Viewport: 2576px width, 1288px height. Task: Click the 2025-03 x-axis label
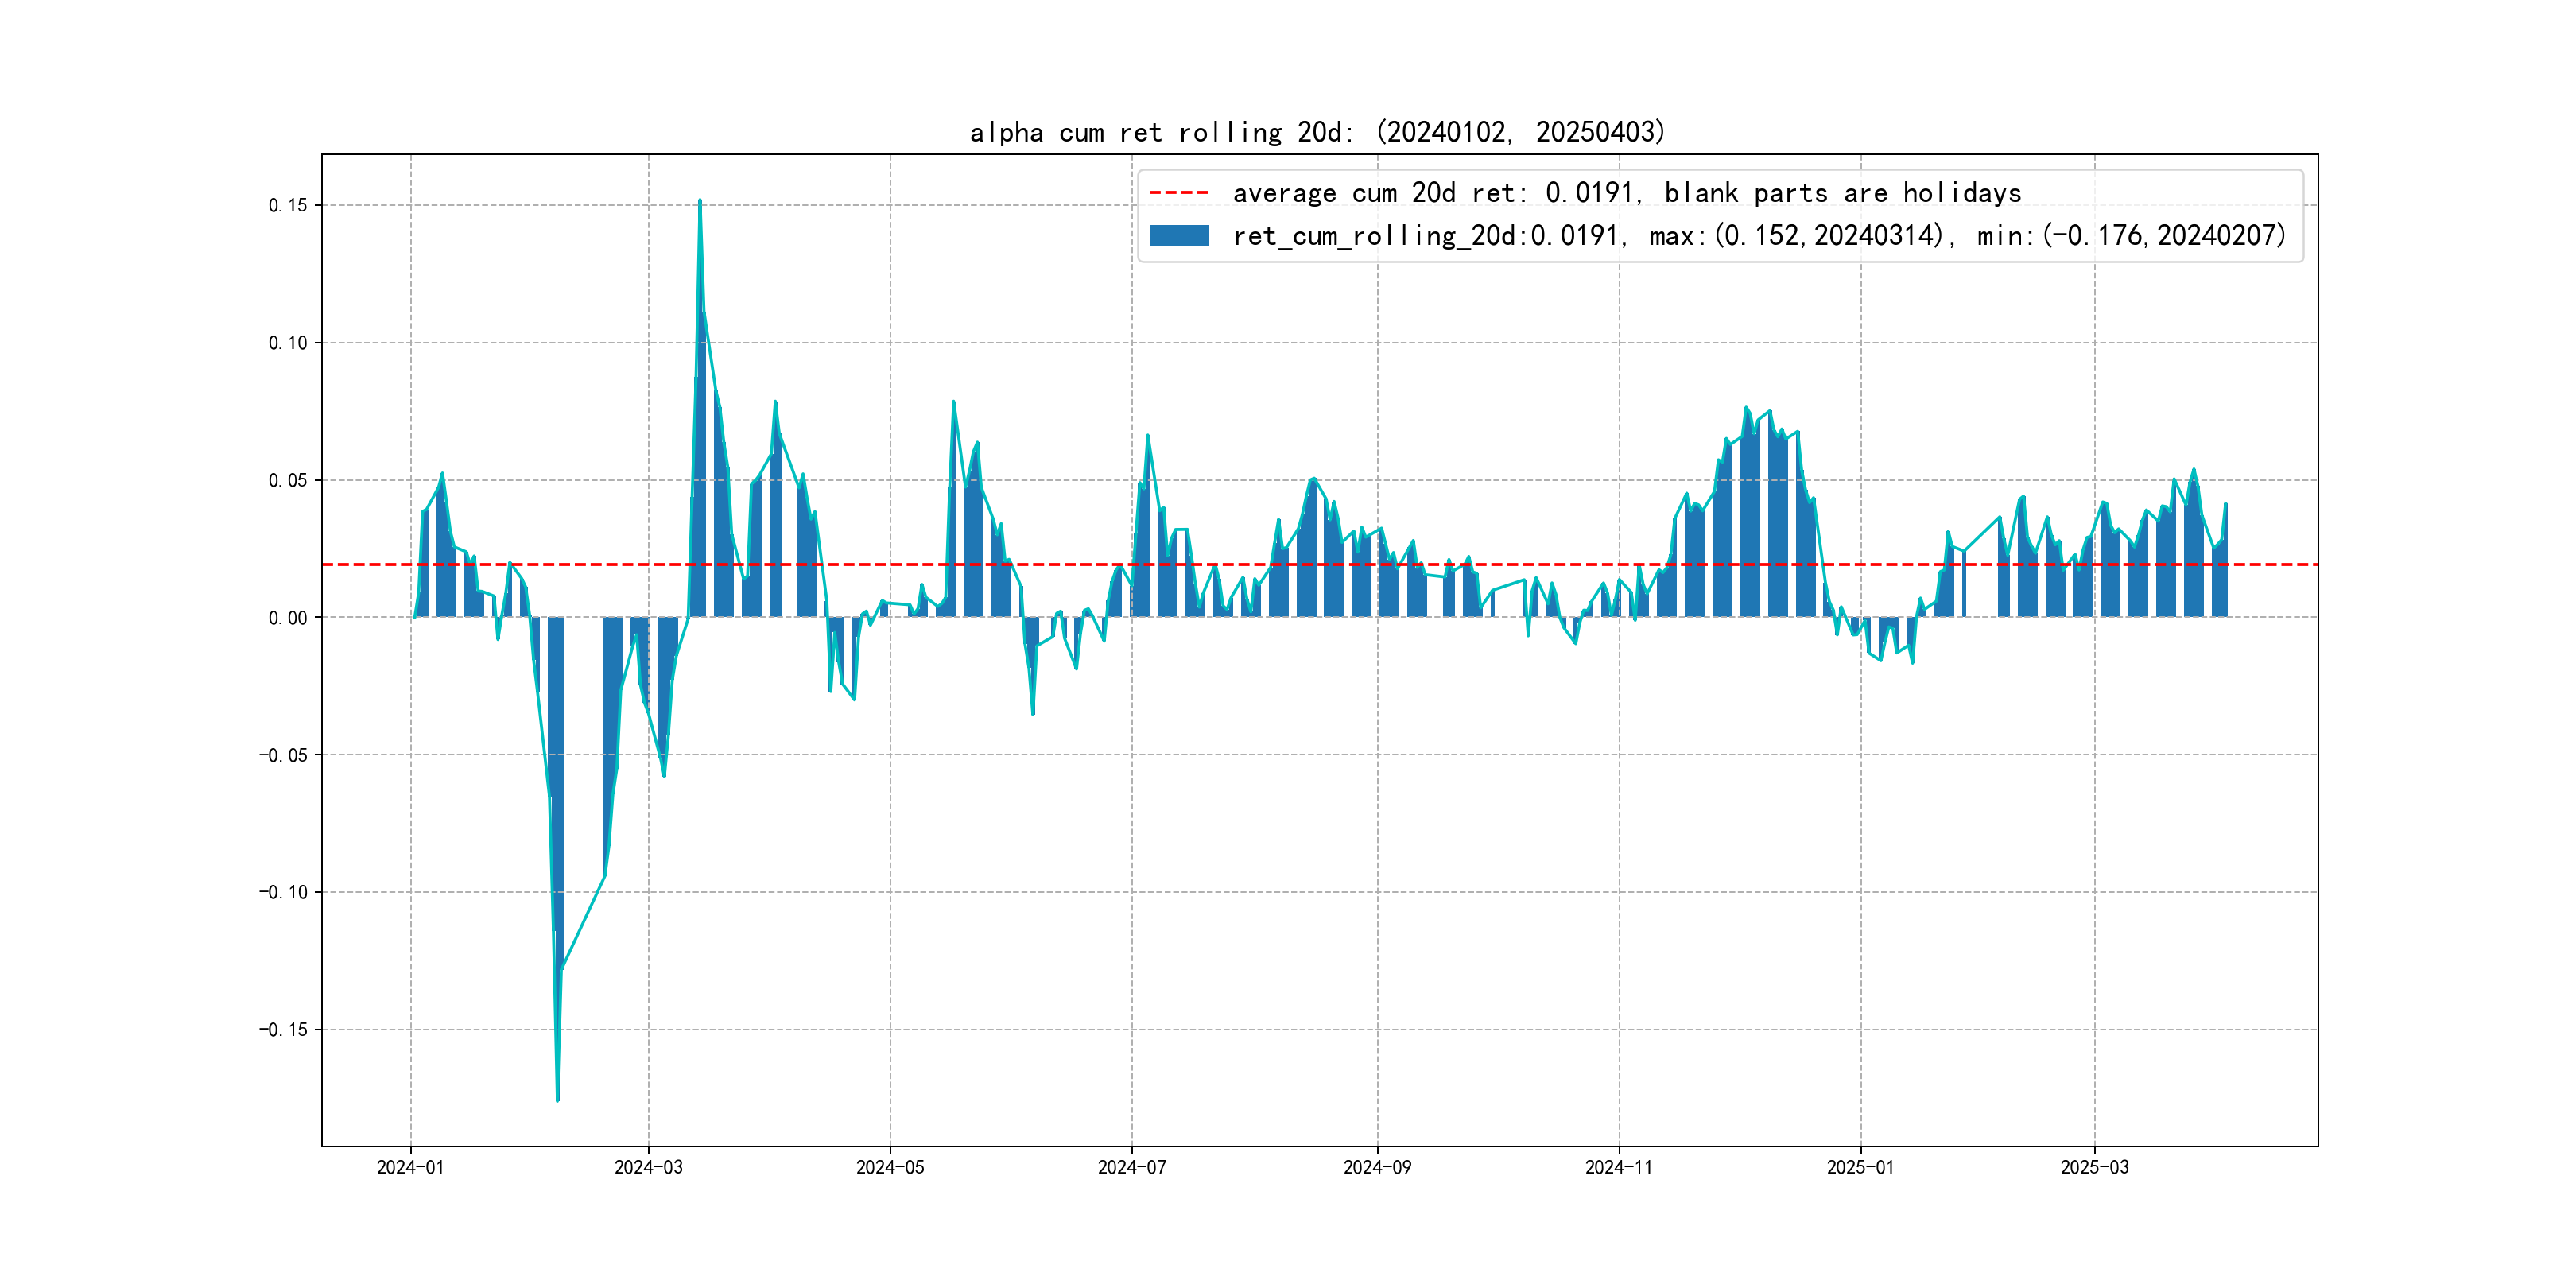2094,1167
